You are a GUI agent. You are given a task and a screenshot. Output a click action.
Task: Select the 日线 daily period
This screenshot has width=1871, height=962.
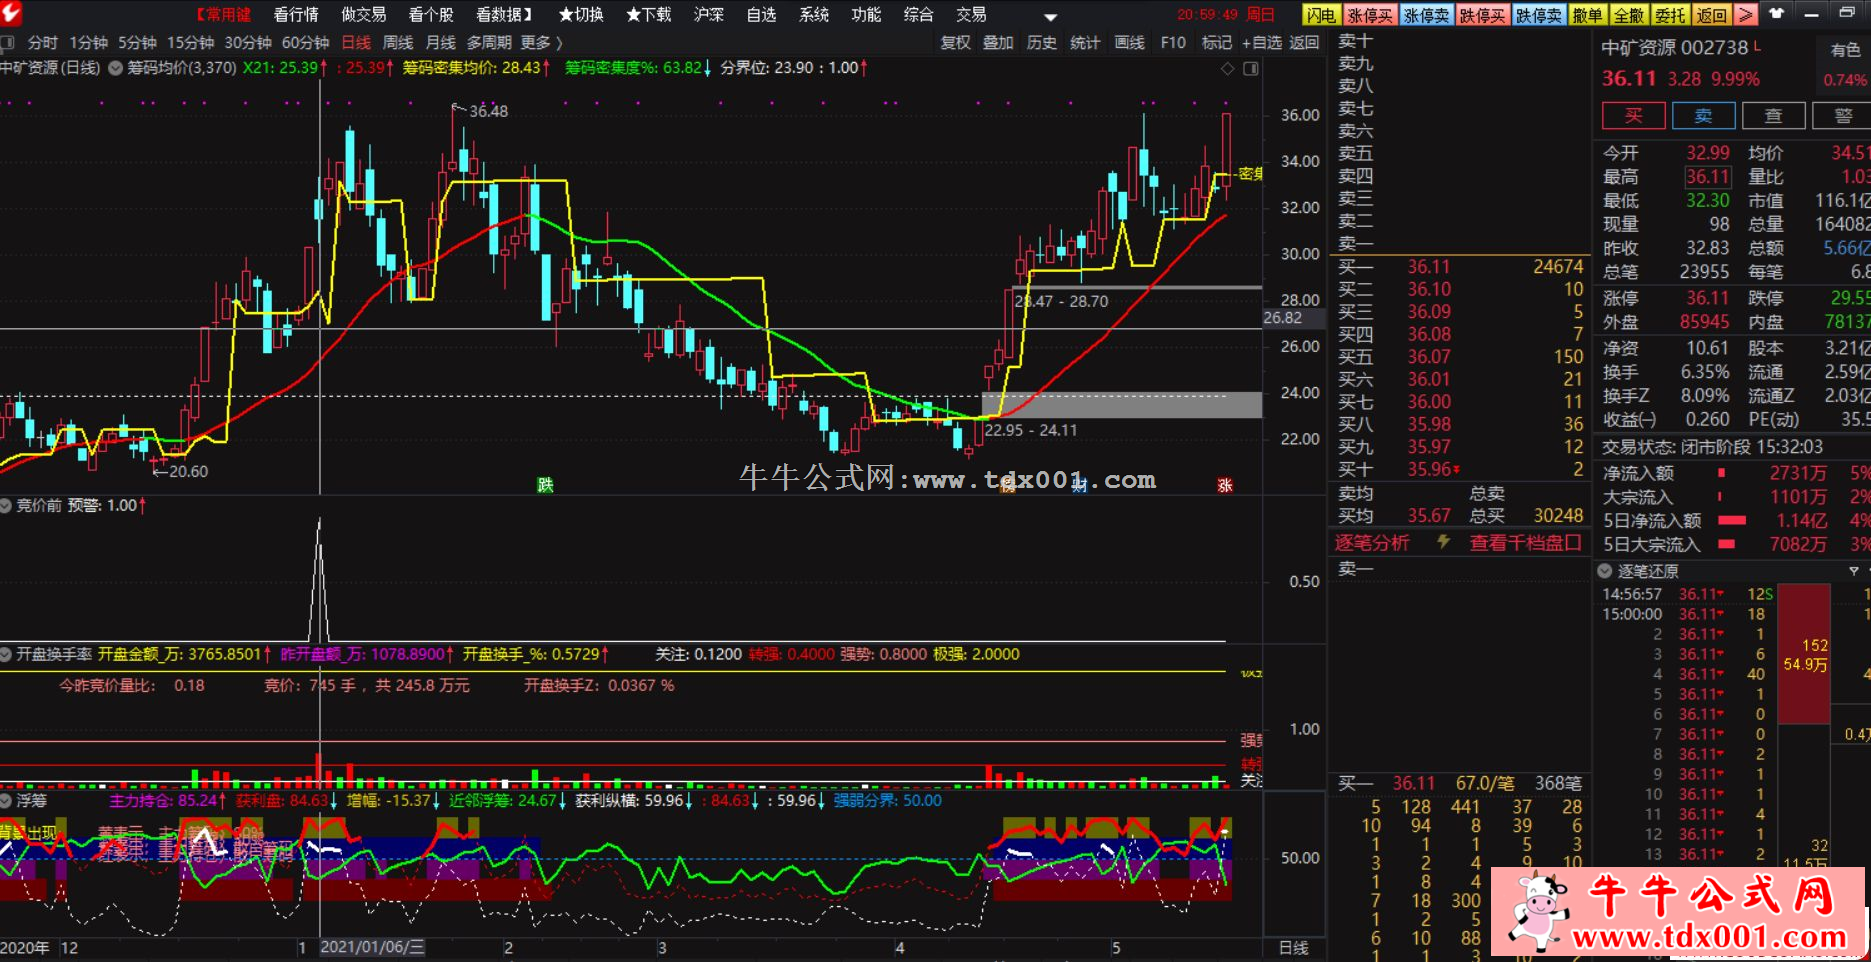coord(356,43)
